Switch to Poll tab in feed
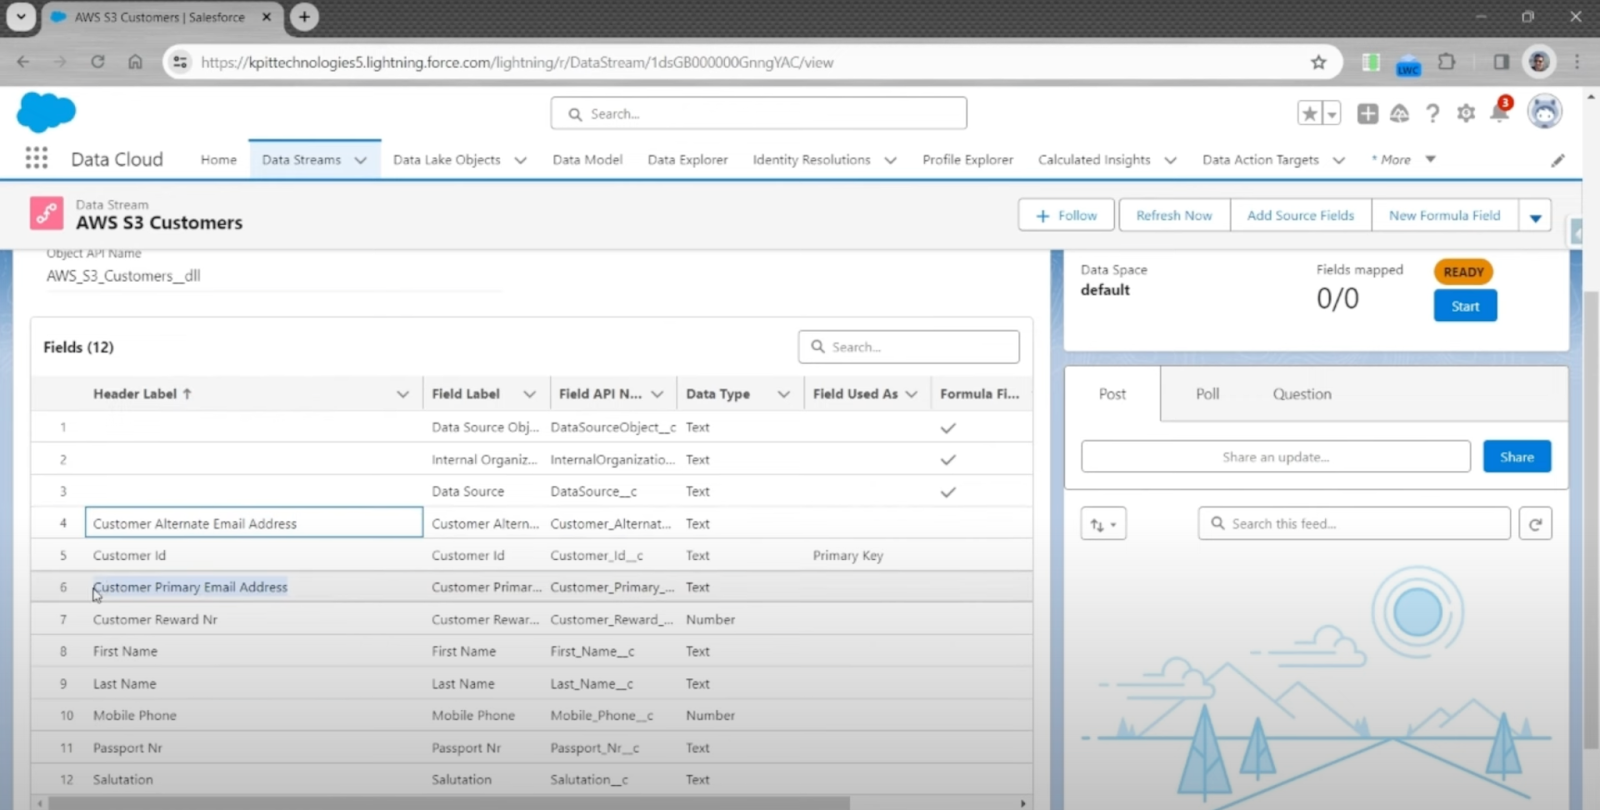The height and width of the screenshot is (810, 1600). tap(1207, 394)
